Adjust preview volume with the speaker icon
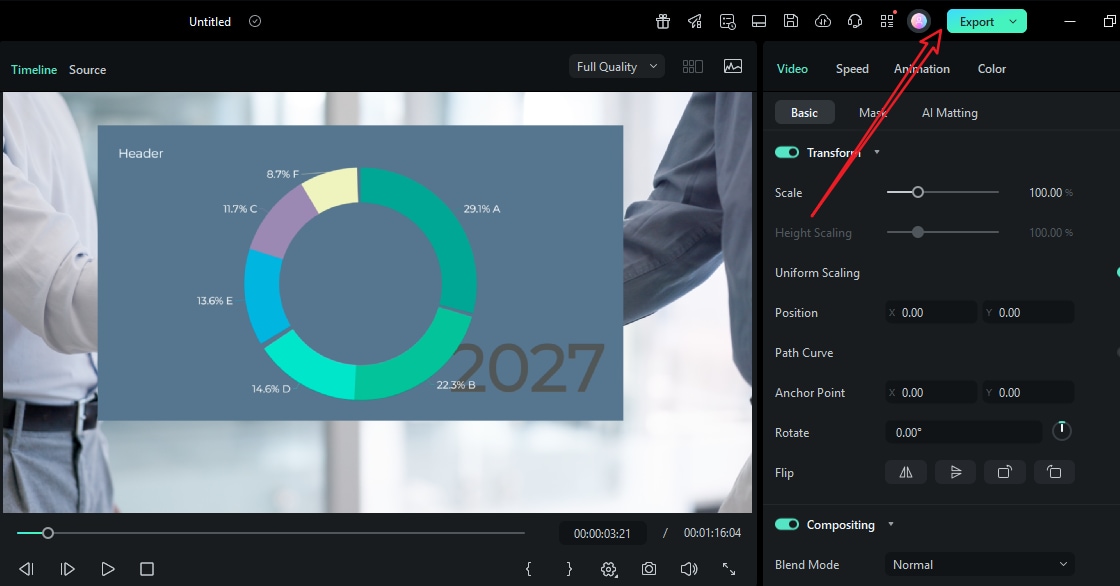This screenshot has width=1120, height=586. [x=688, y=568]
